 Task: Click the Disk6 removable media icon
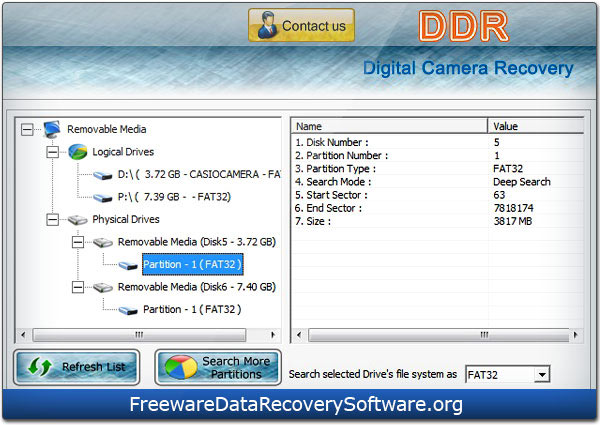coord(103,287)
